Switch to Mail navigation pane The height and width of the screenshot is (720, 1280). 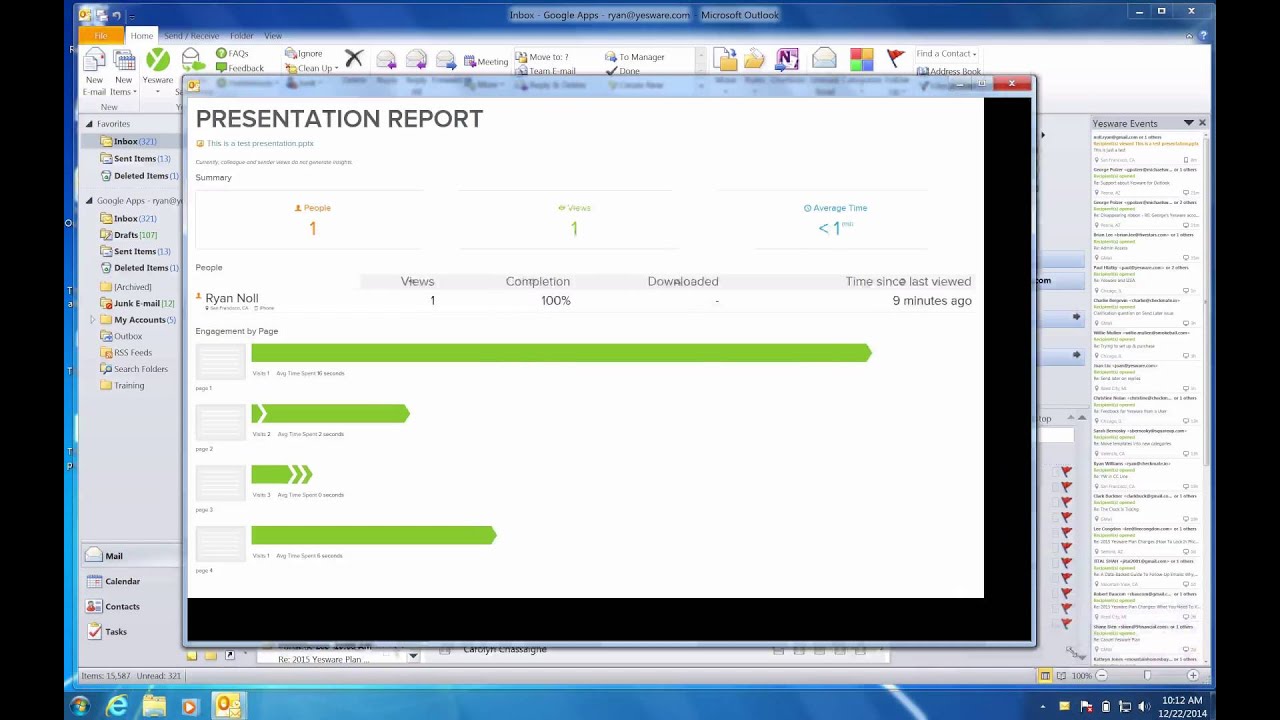click(131, 556)
